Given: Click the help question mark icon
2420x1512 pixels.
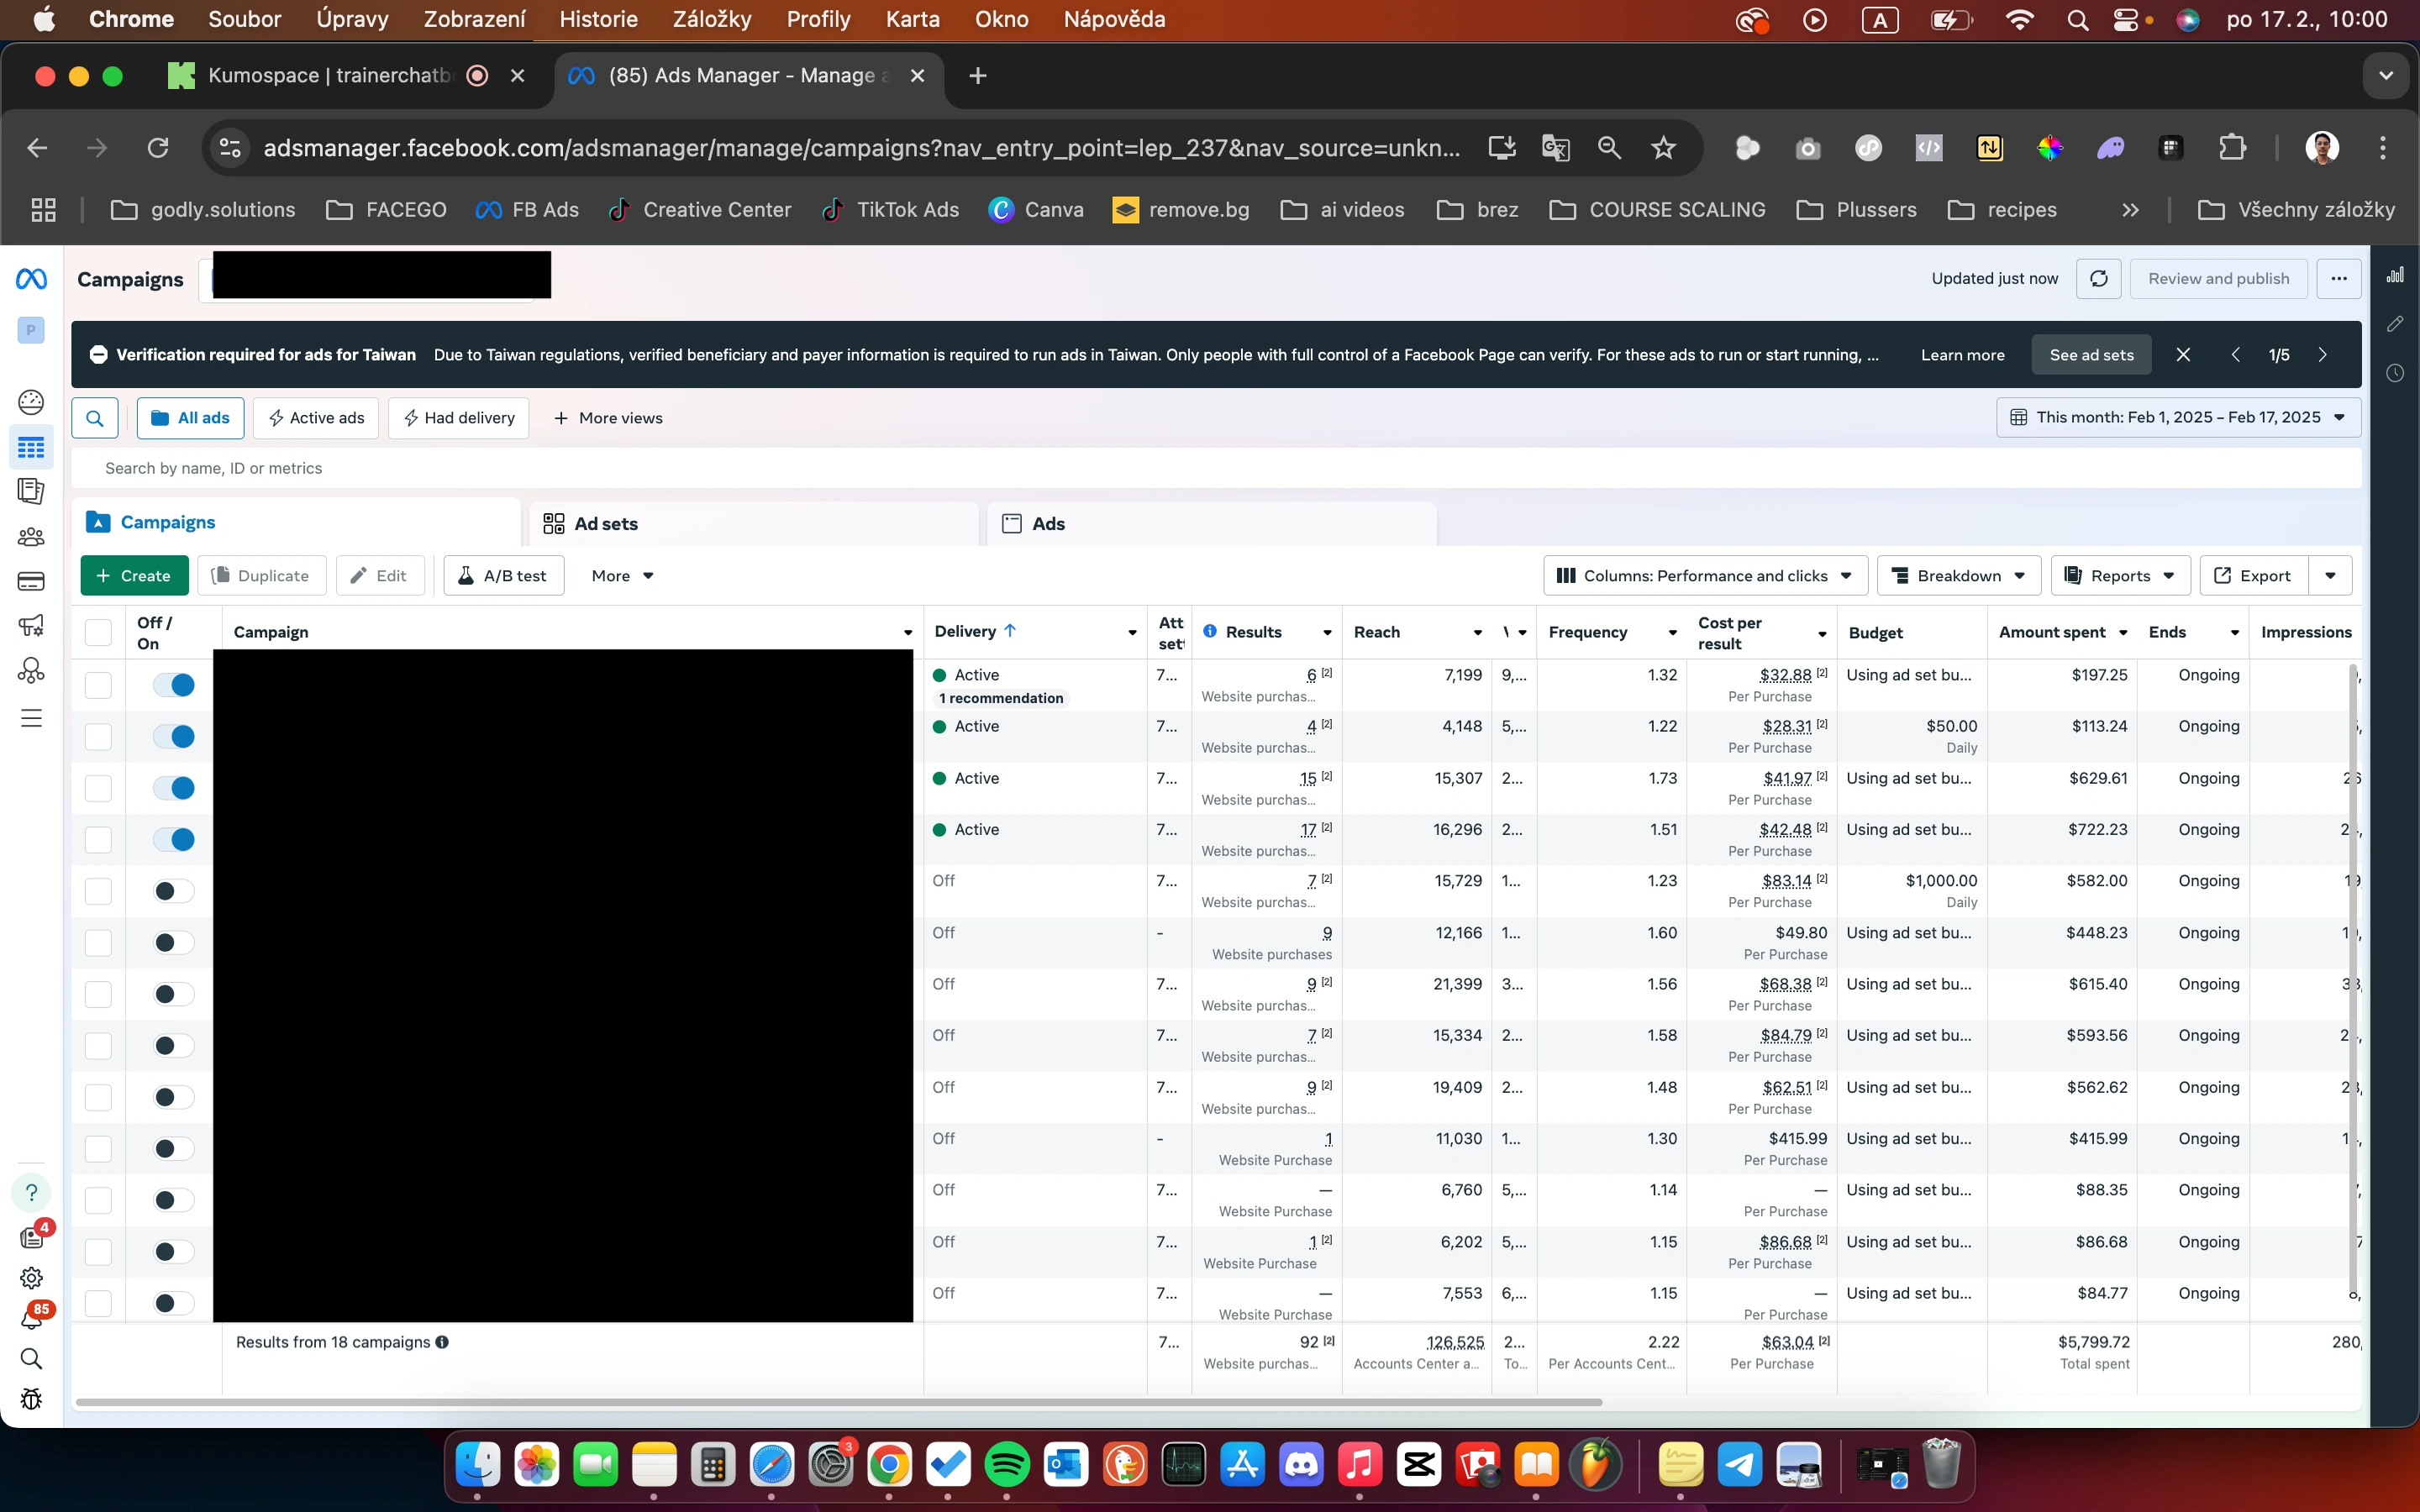Looking at the screenshot, I should tap(31, 1193).
